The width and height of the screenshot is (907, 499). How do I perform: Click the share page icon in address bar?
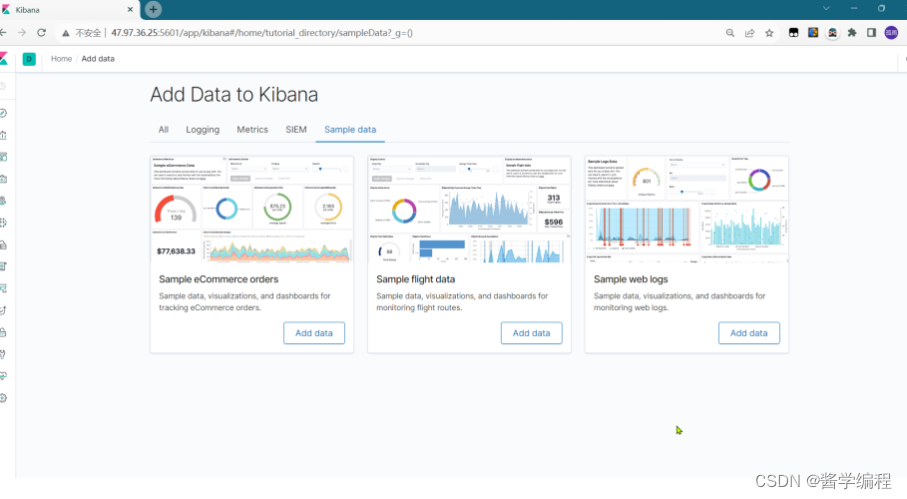[x=750, y=33]
